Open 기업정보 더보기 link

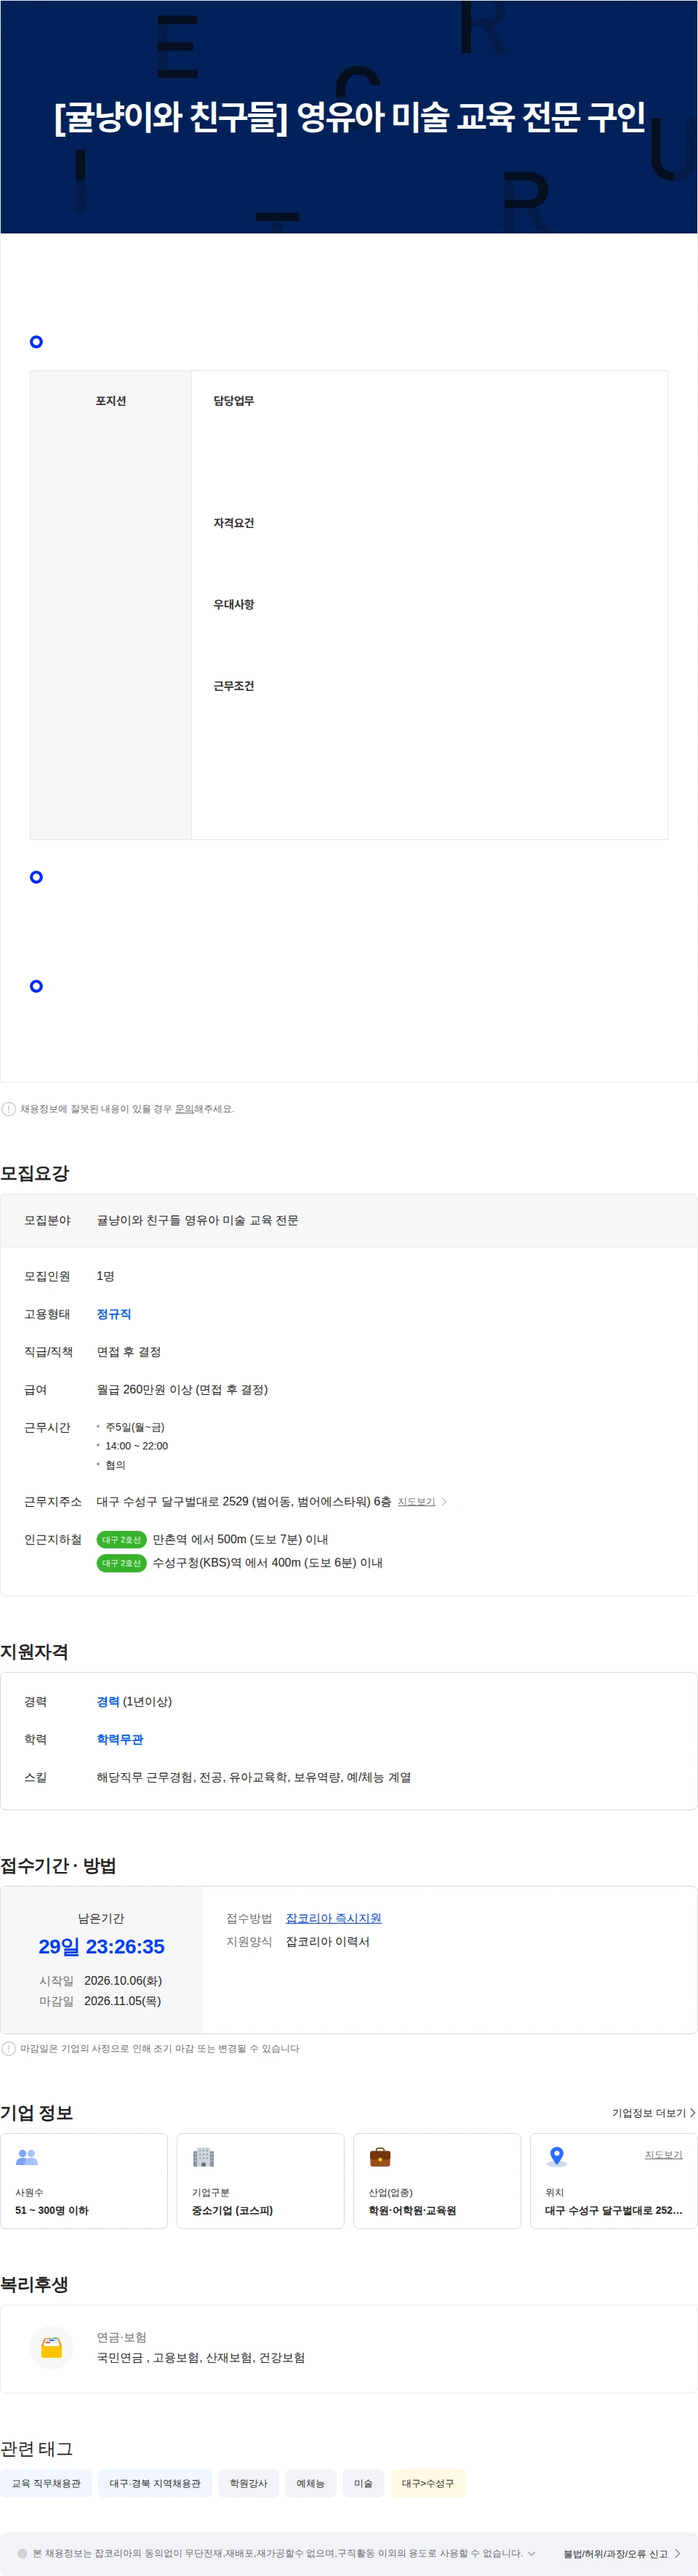(653, 2113)
